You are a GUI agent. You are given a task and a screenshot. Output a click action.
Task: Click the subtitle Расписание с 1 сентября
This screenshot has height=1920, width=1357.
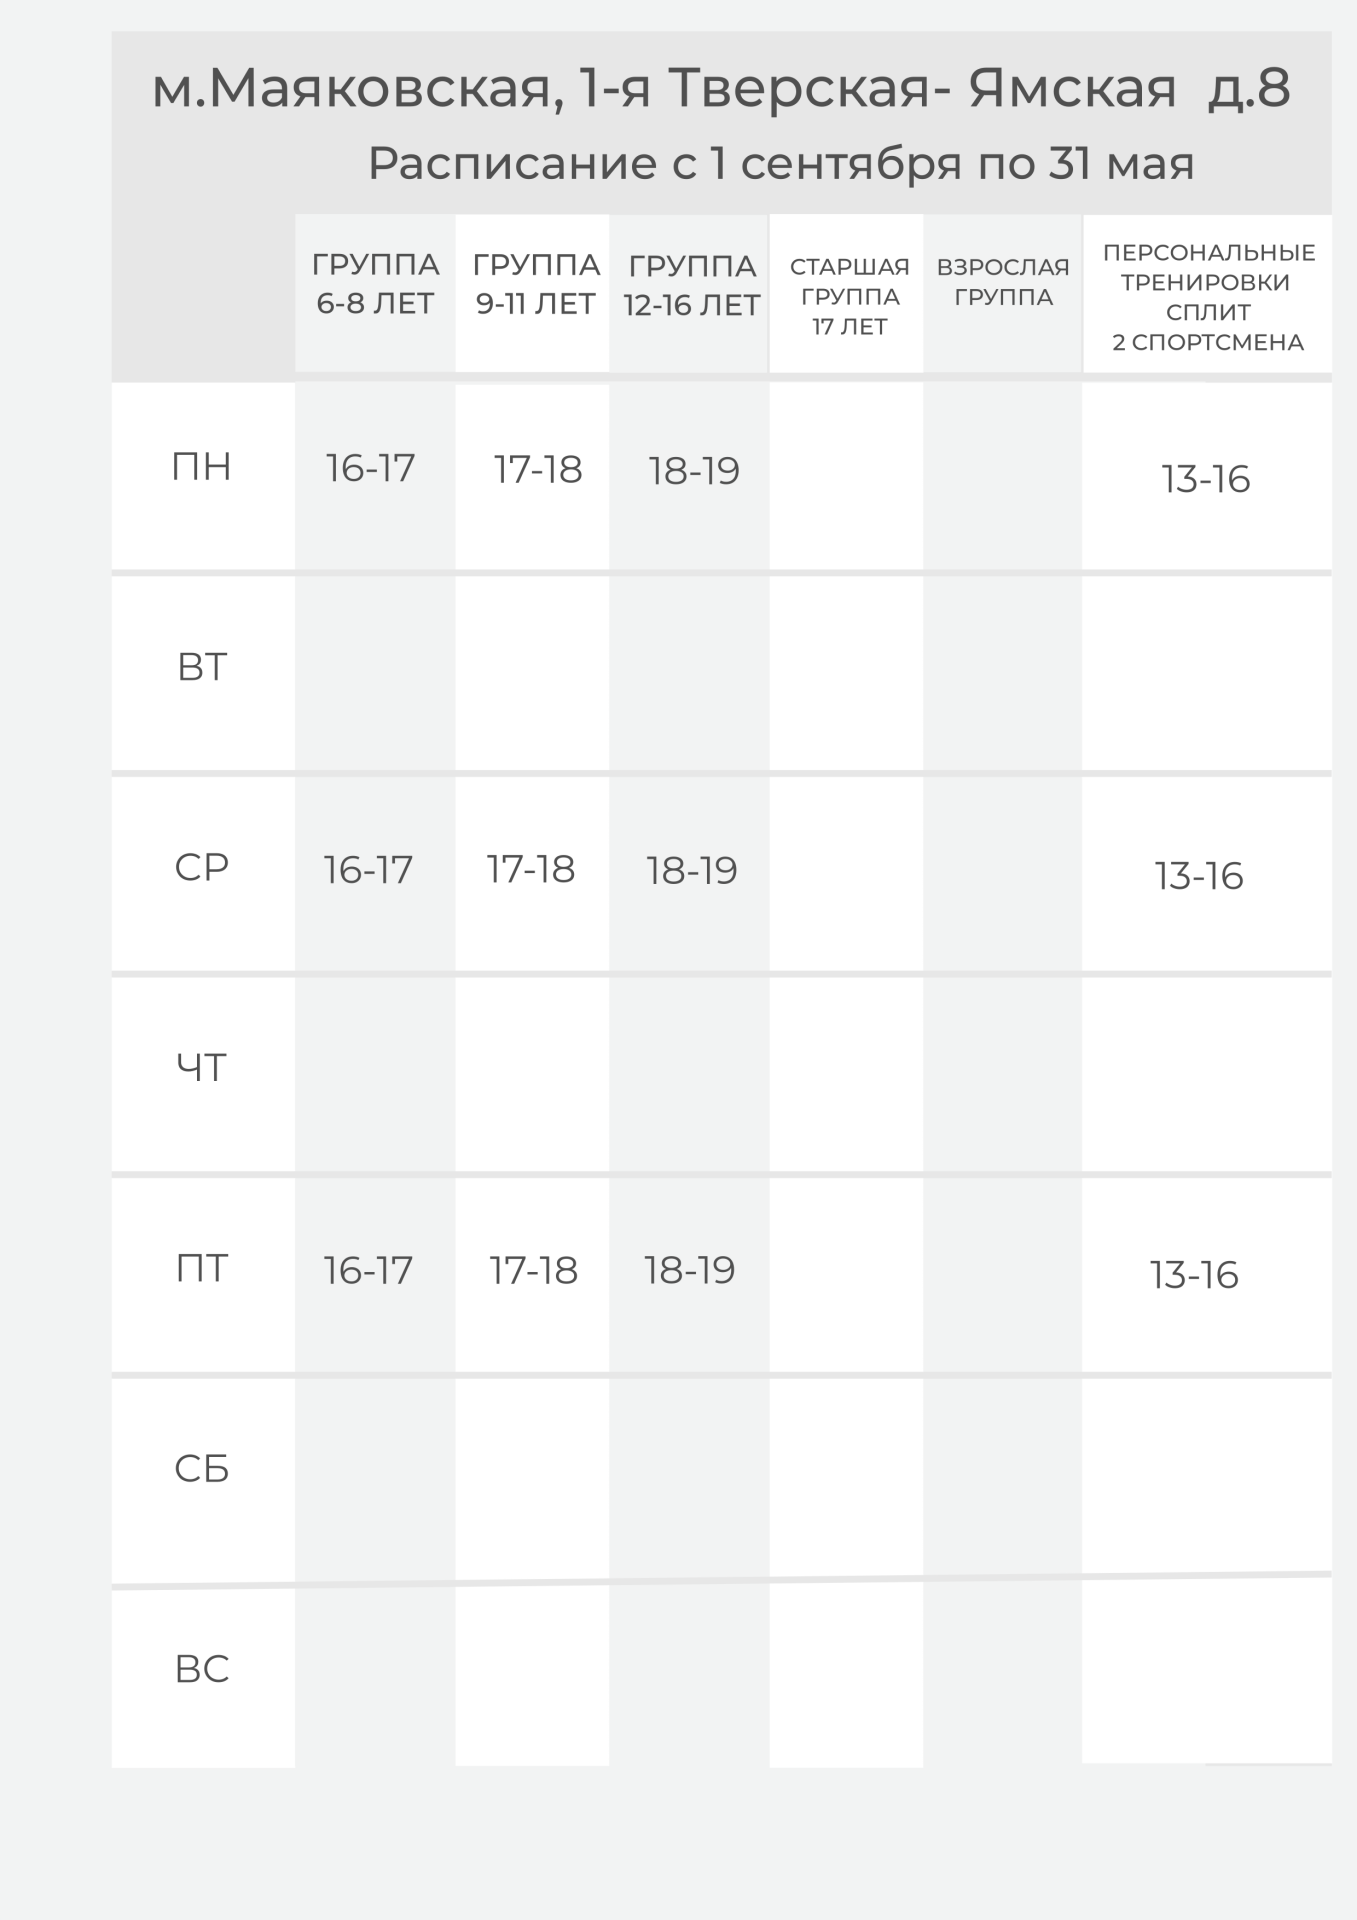point(780,163)
